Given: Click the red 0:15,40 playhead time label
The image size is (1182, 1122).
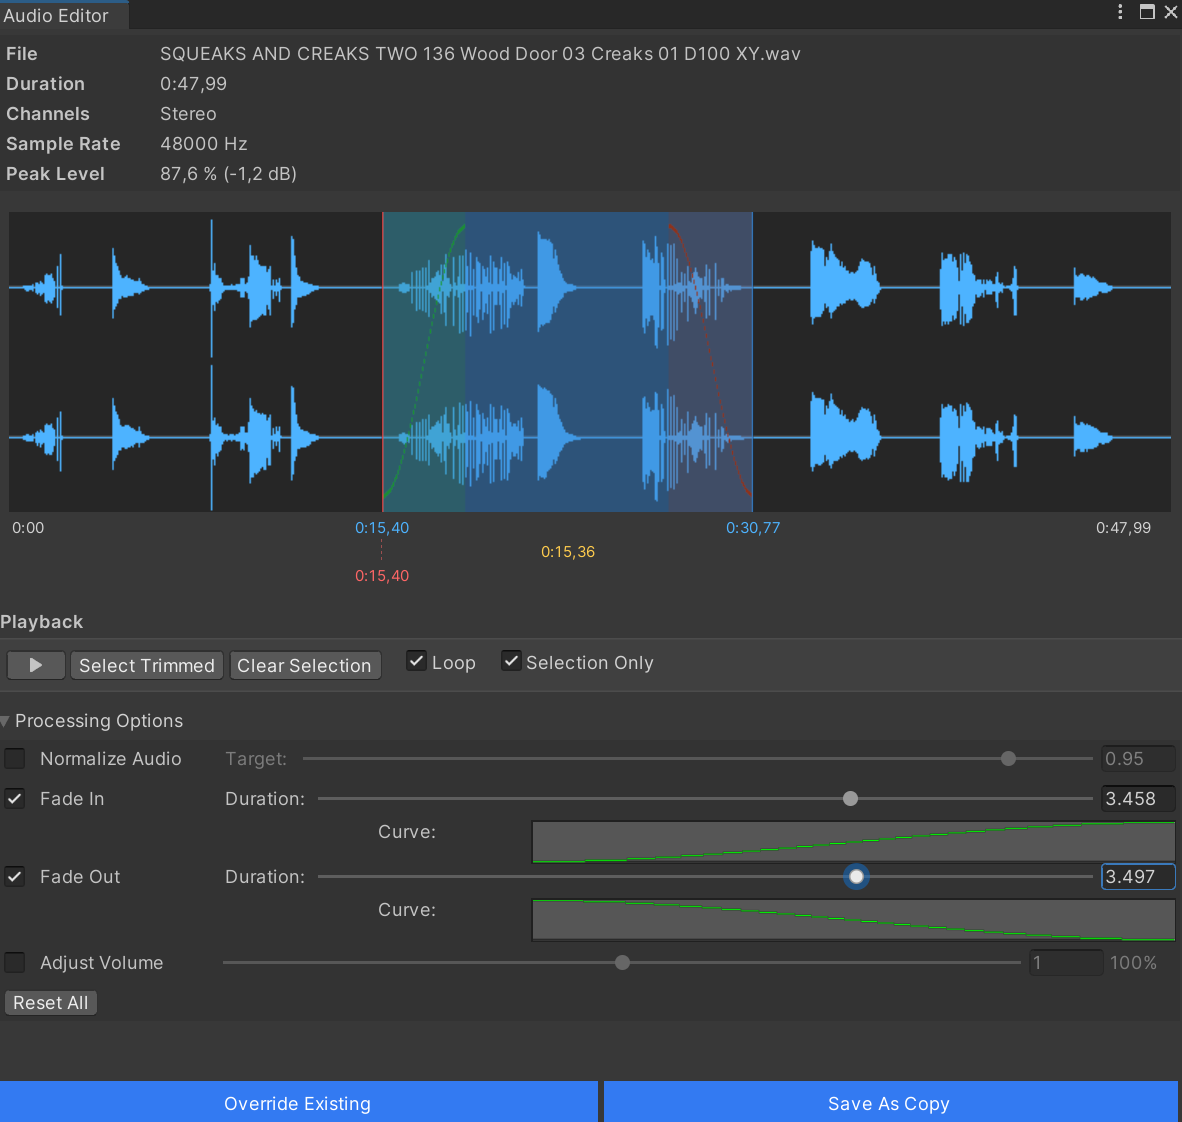Looking at the screenshot, I should (382, 576).
